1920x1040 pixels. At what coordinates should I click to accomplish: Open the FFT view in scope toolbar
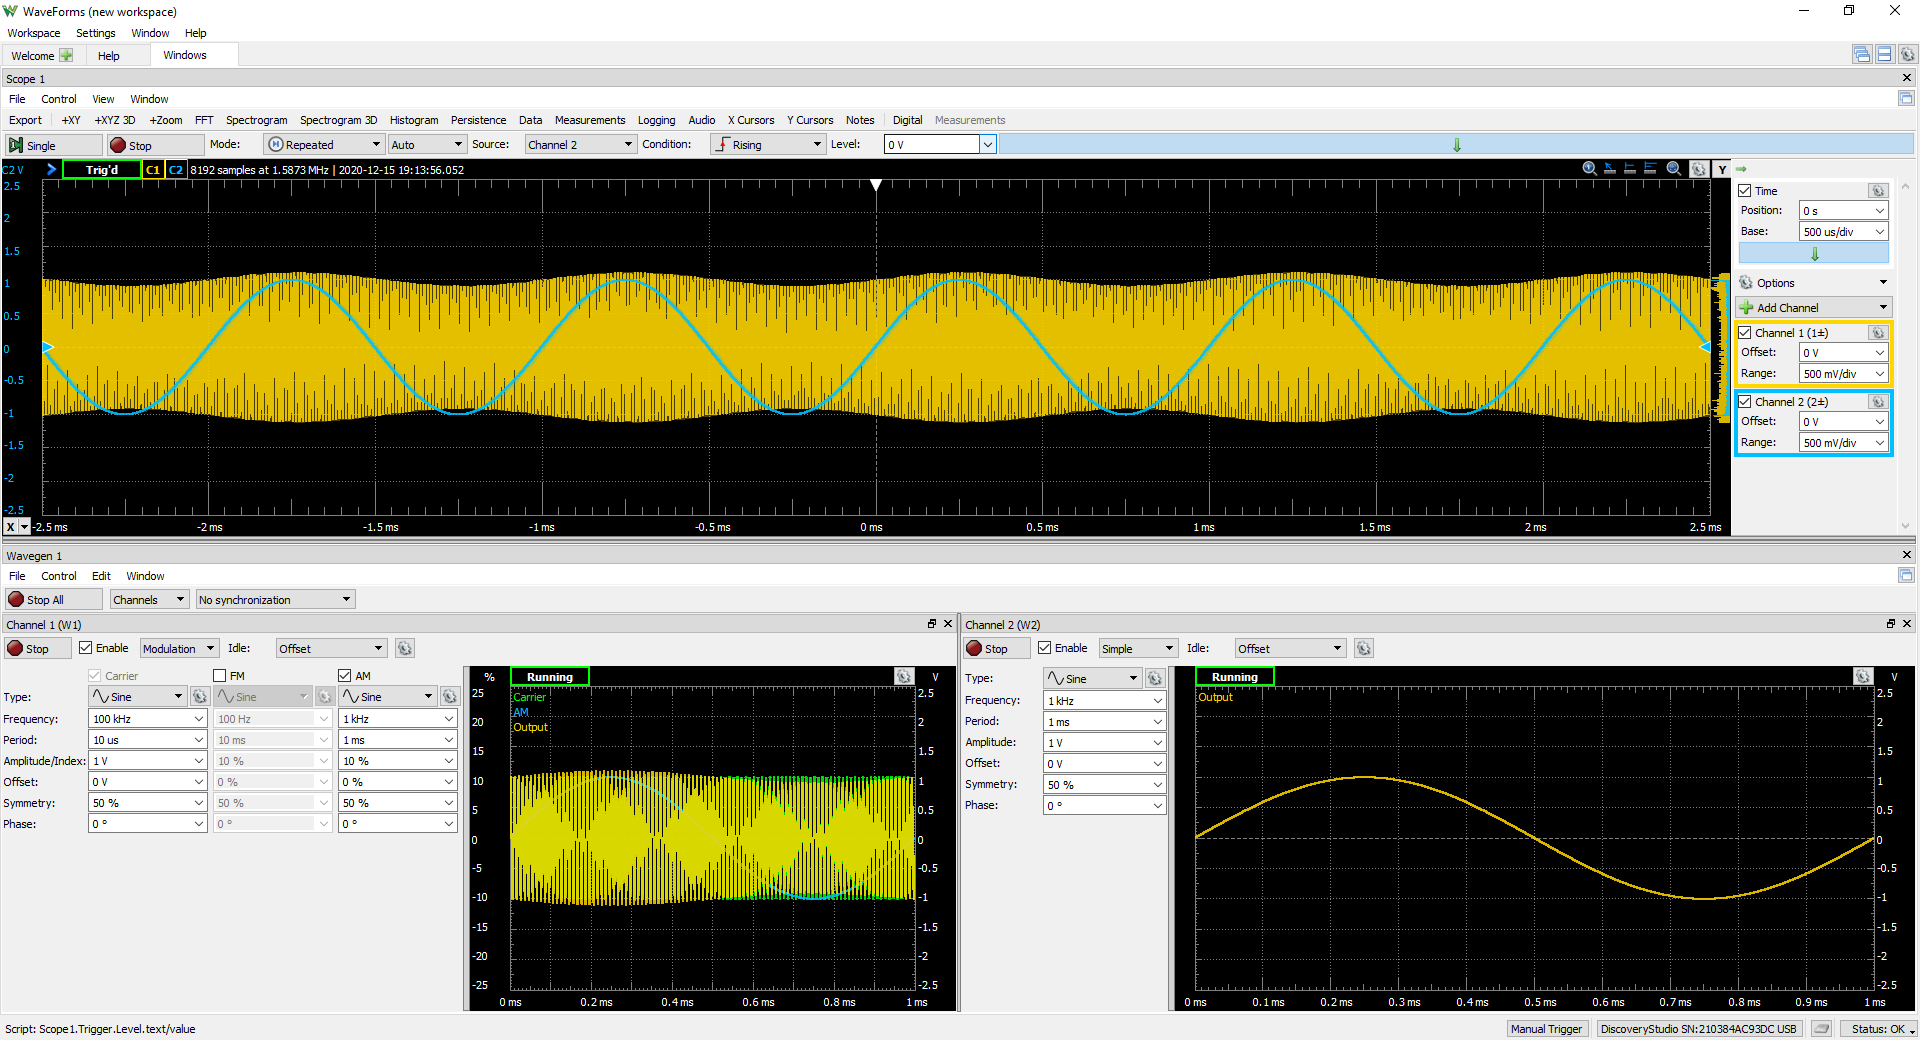point(204,120)
